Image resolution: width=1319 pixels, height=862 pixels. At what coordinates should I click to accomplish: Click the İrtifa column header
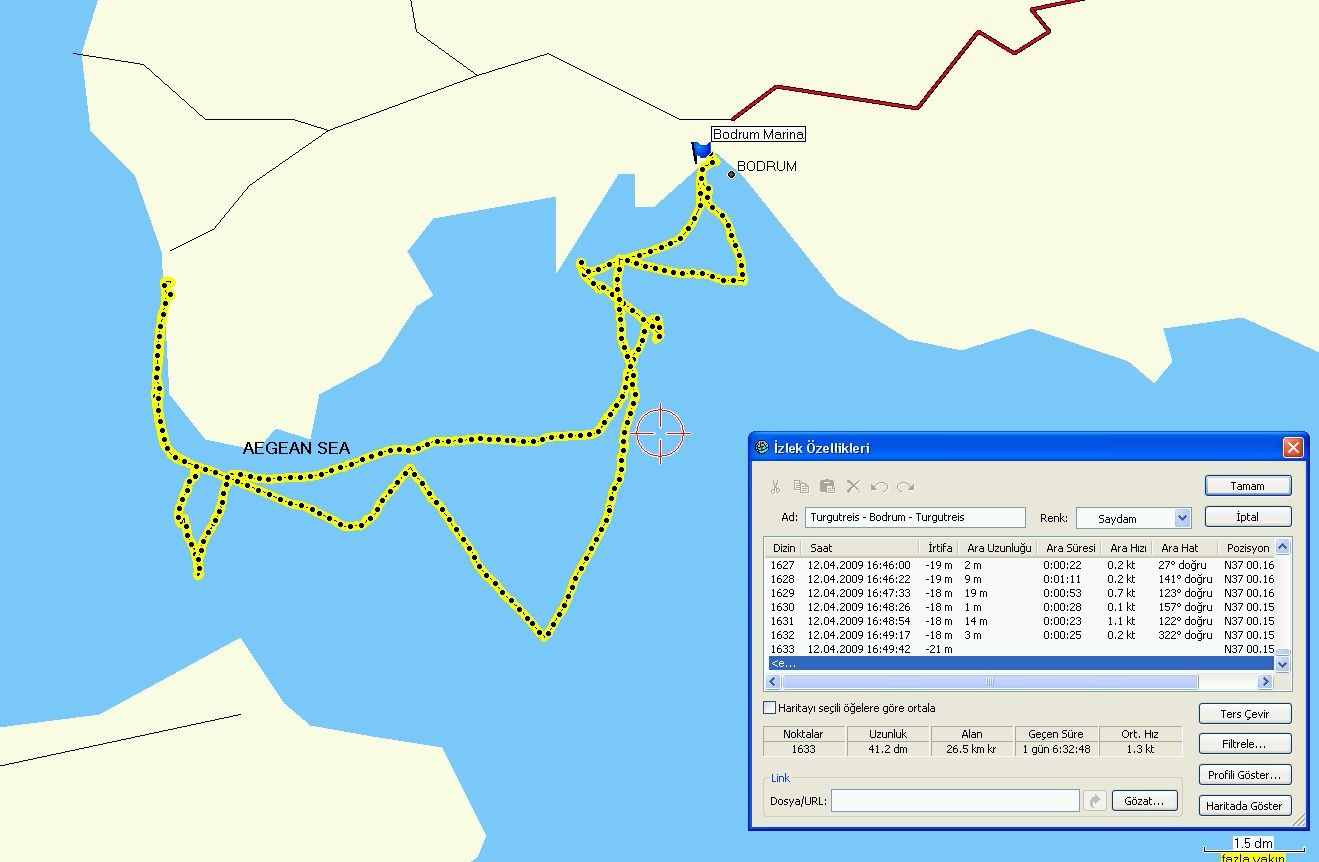940,548
